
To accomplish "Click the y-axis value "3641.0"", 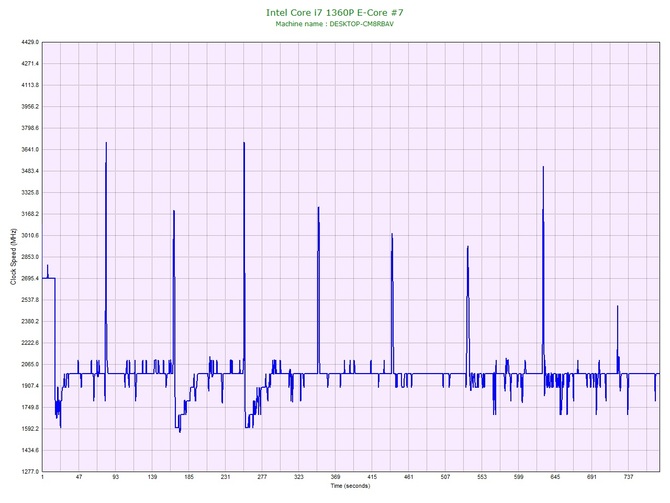I will [x=30, y=150].
